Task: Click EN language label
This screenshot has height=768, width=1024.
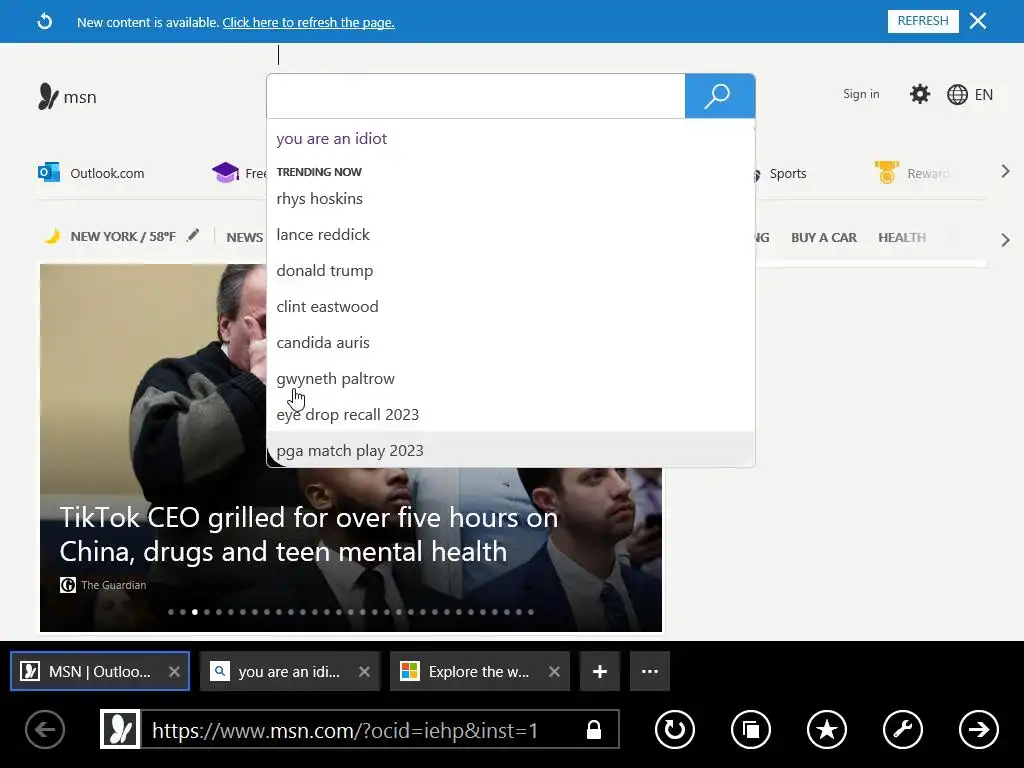Action: [984, 95]
